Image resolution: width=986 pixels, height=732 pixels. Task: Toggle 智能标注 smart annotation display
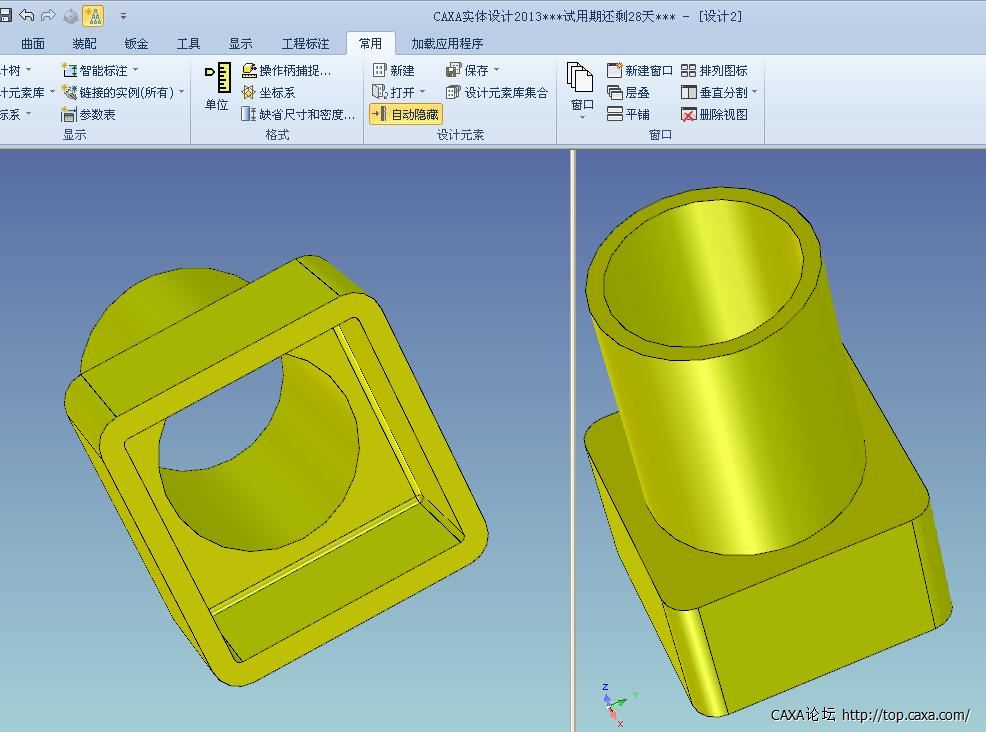tap(69, 71)
